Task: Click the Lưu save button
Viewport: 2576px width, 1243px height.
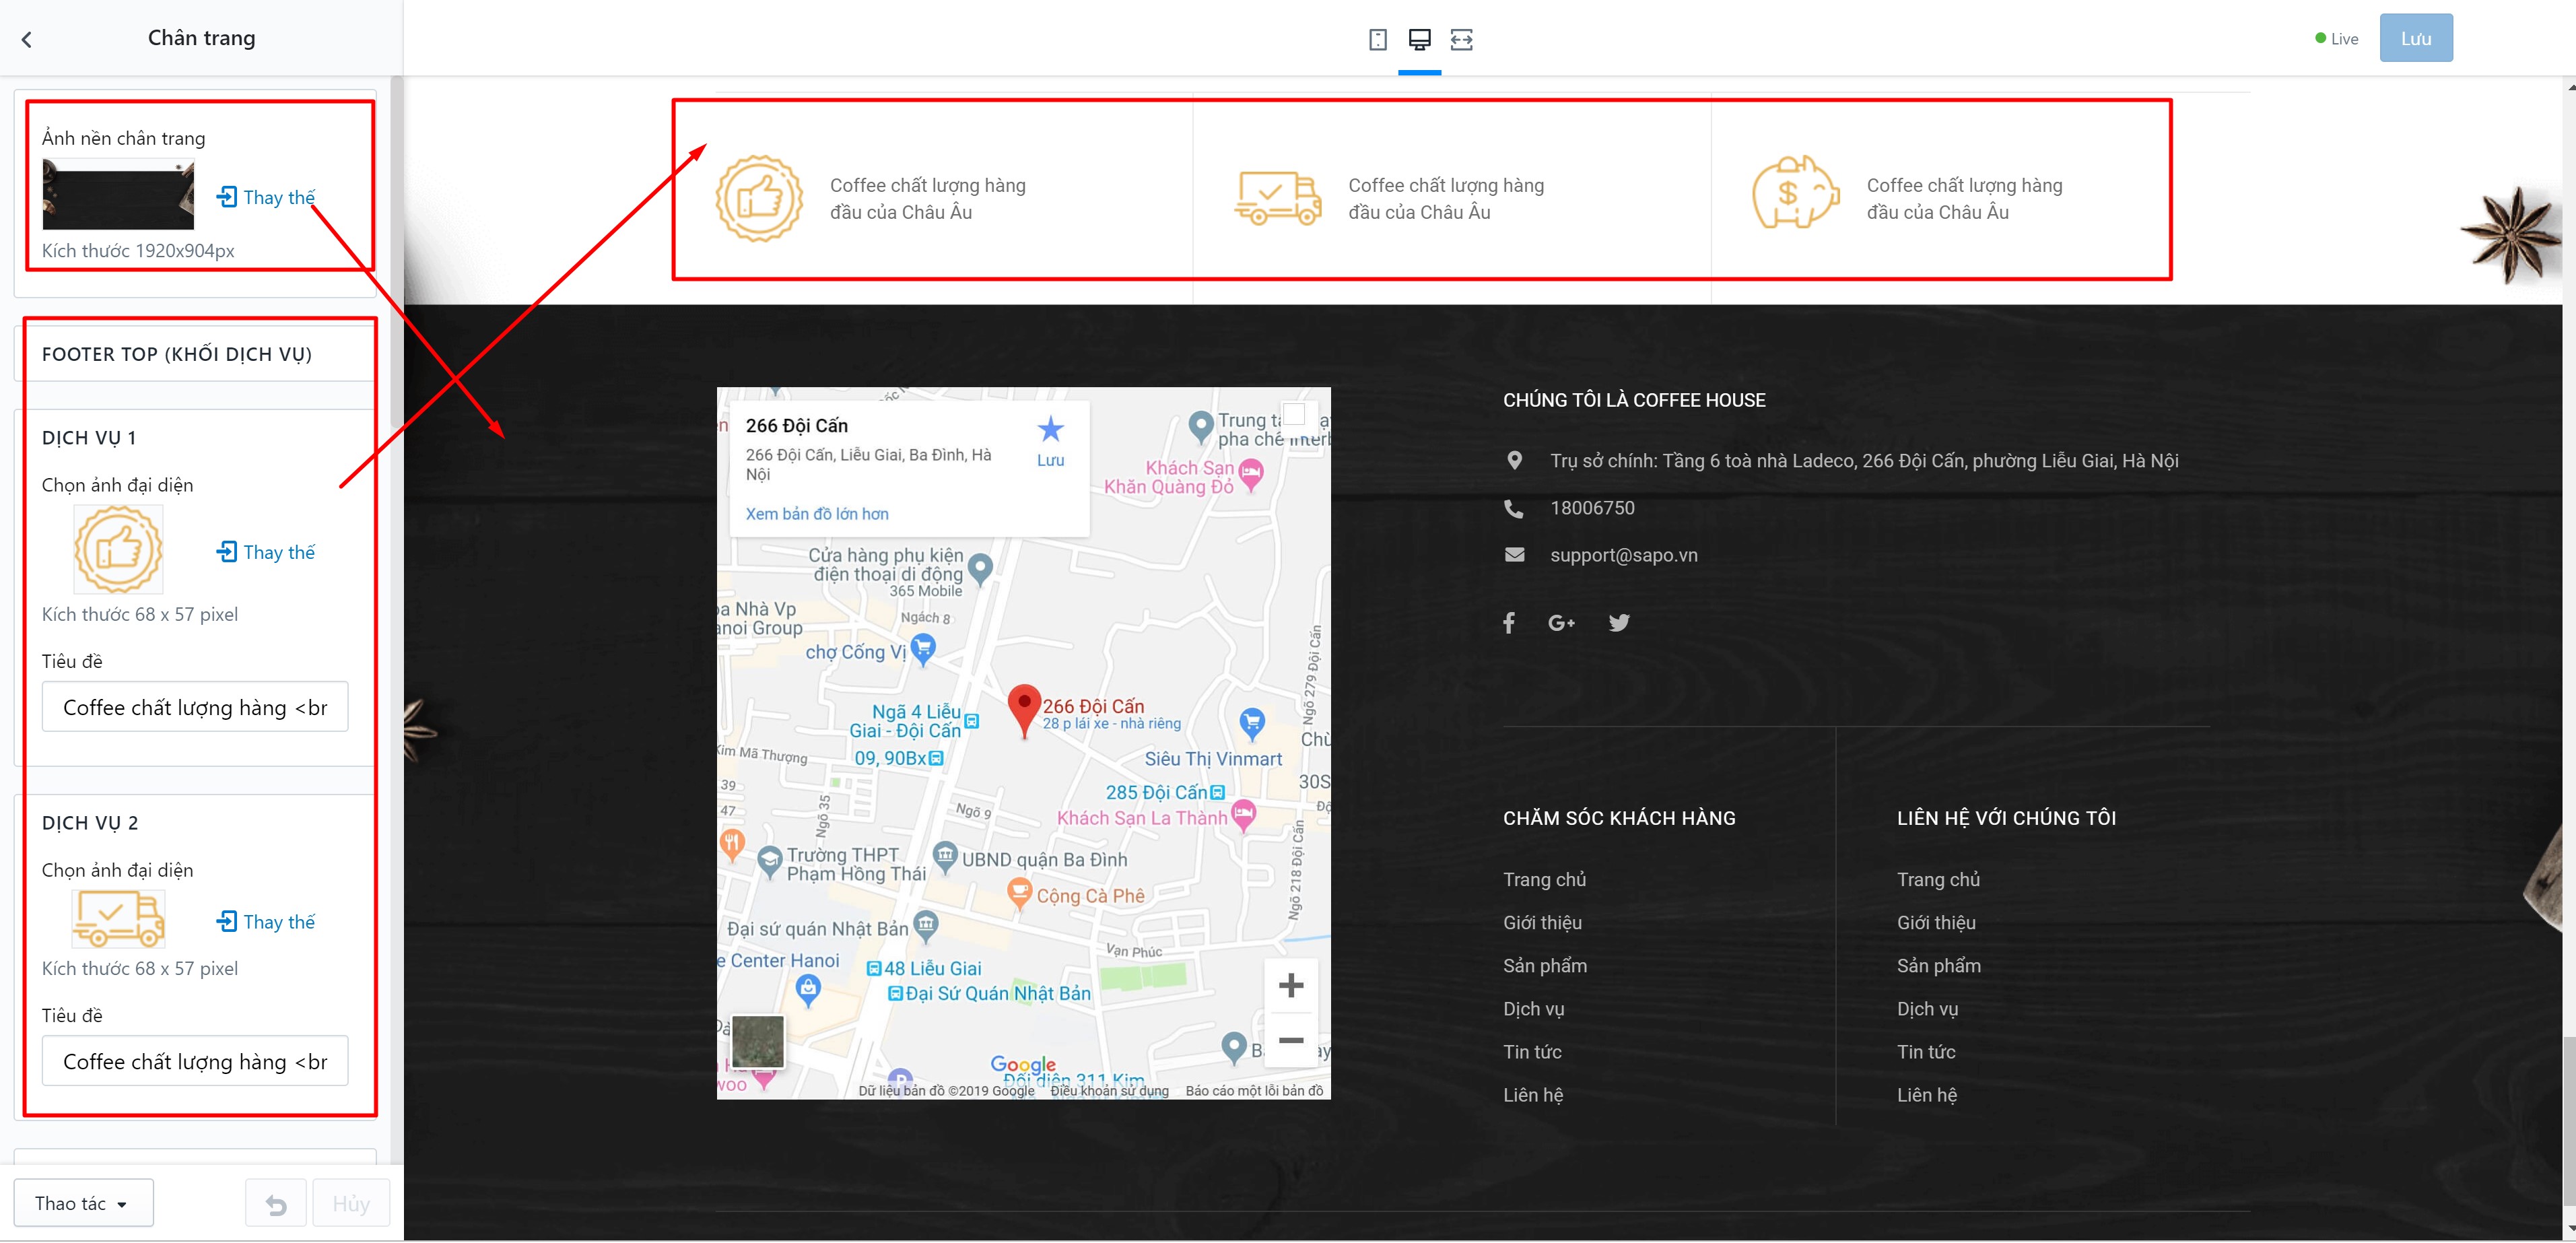Action: coord(2415,38)
